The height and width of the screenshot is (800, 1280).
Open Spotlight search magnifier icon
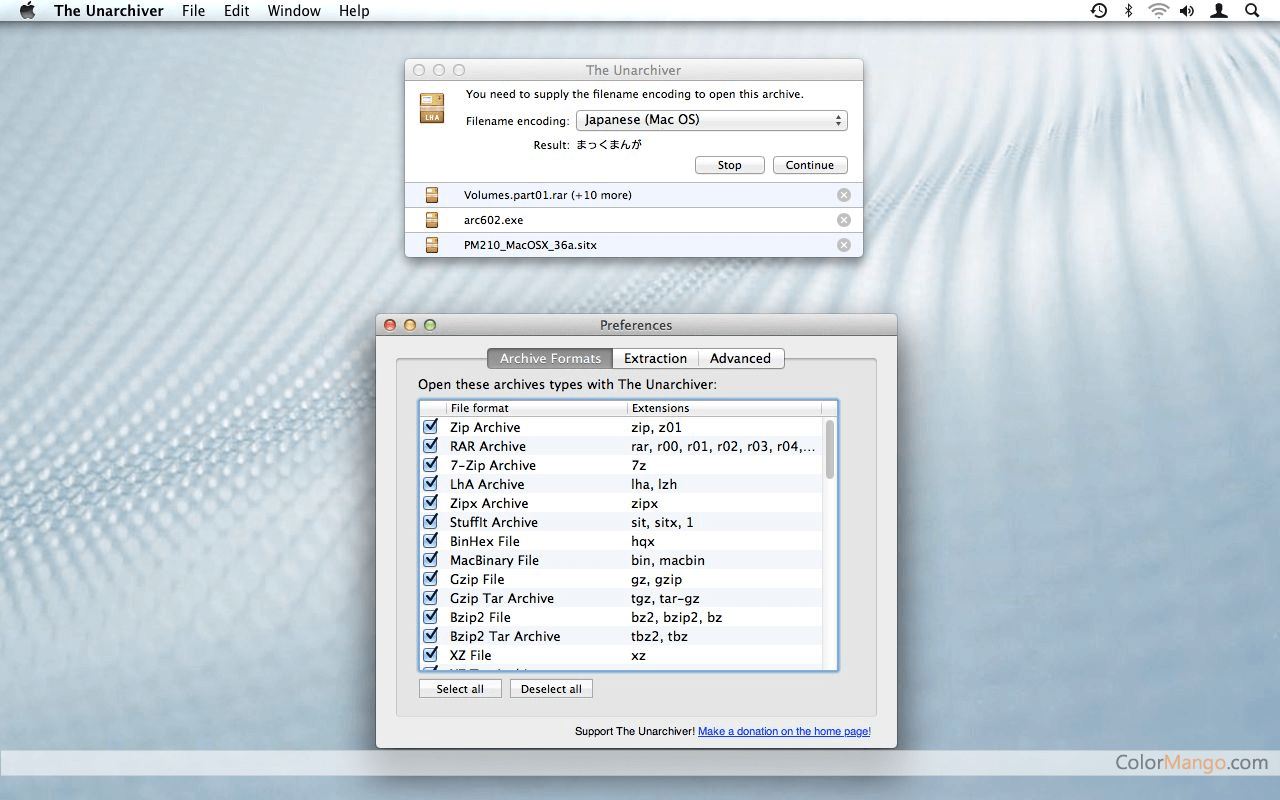[x=1252, y=11]
